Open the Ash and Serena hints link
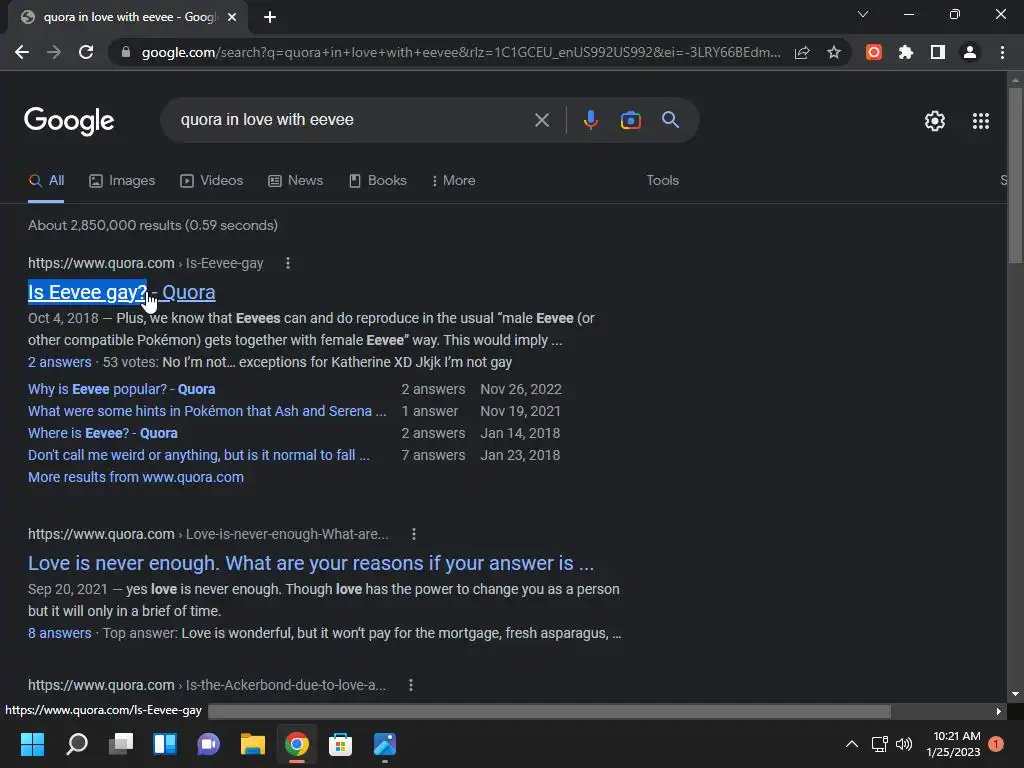Image resolution: width=1024 pixels, height=768 pixels. click(x=207, y=411)
